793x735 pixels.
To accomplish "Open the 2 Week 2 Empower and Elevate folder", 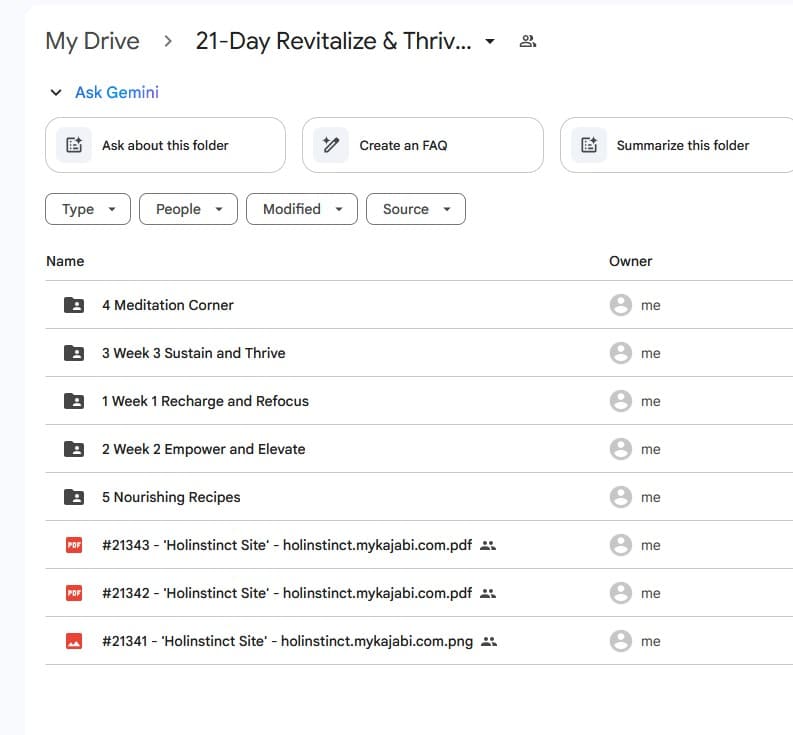I will pos(203,449).
